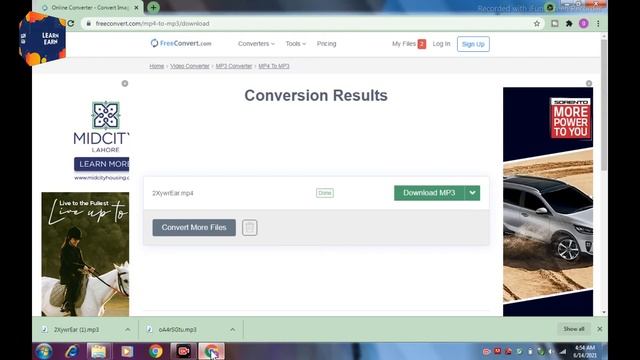Click the Done status badge
640x360 pixels.
325,193
